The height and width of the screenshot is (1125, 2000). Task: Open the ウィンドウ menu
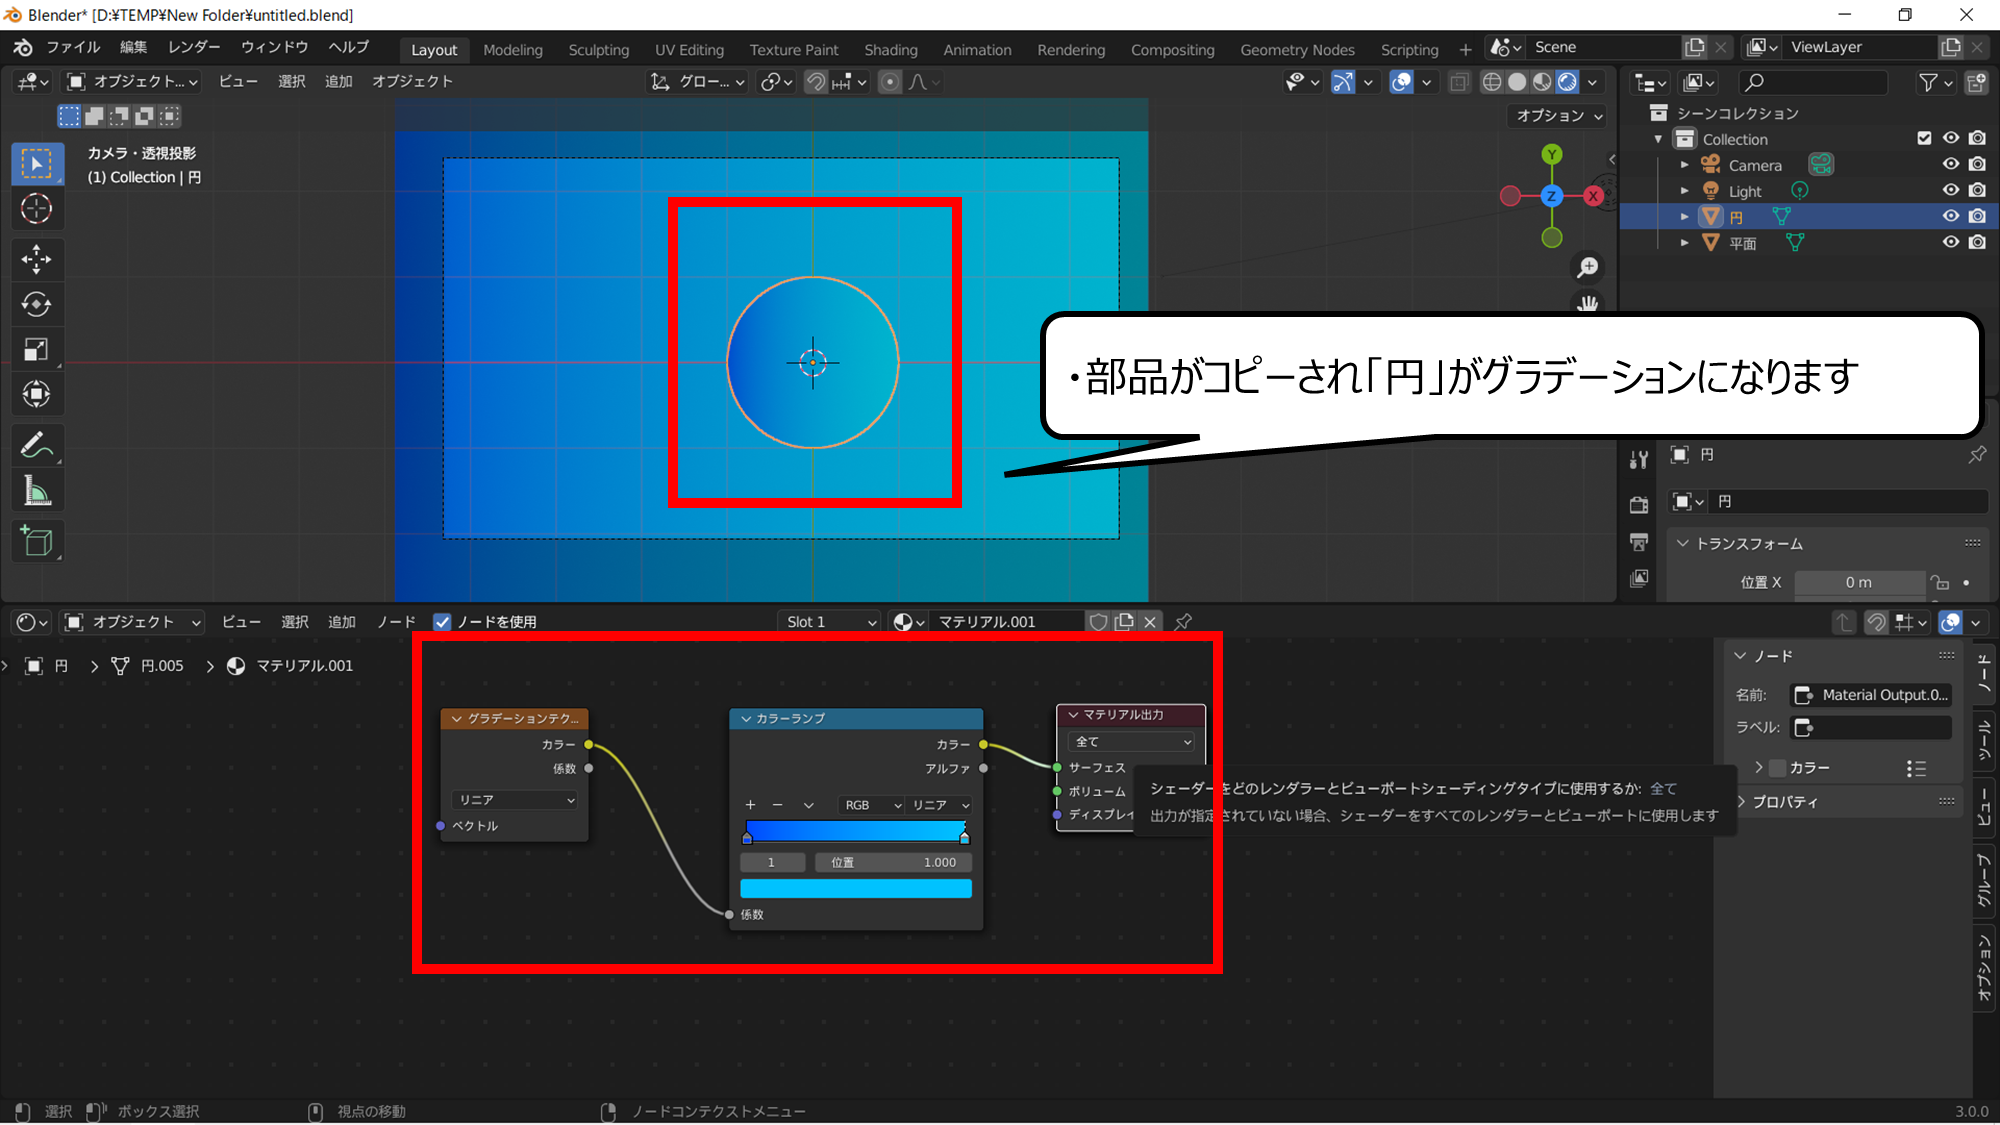[274, 47]
